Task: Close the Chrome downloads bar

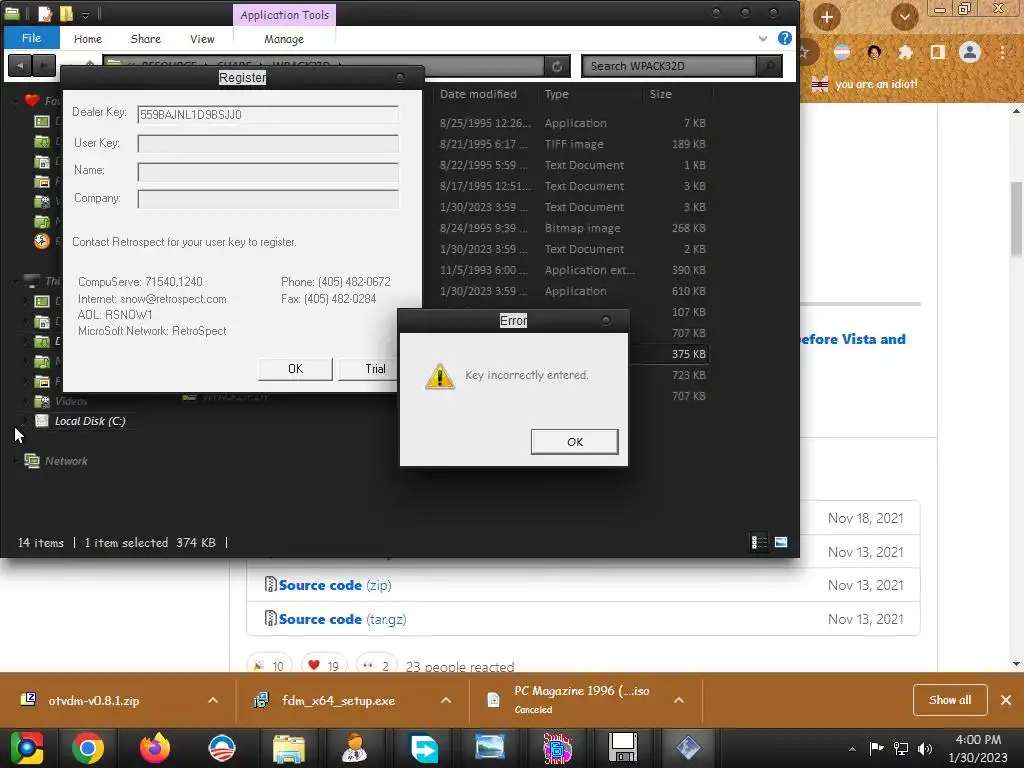Action: coord(1006,700)
